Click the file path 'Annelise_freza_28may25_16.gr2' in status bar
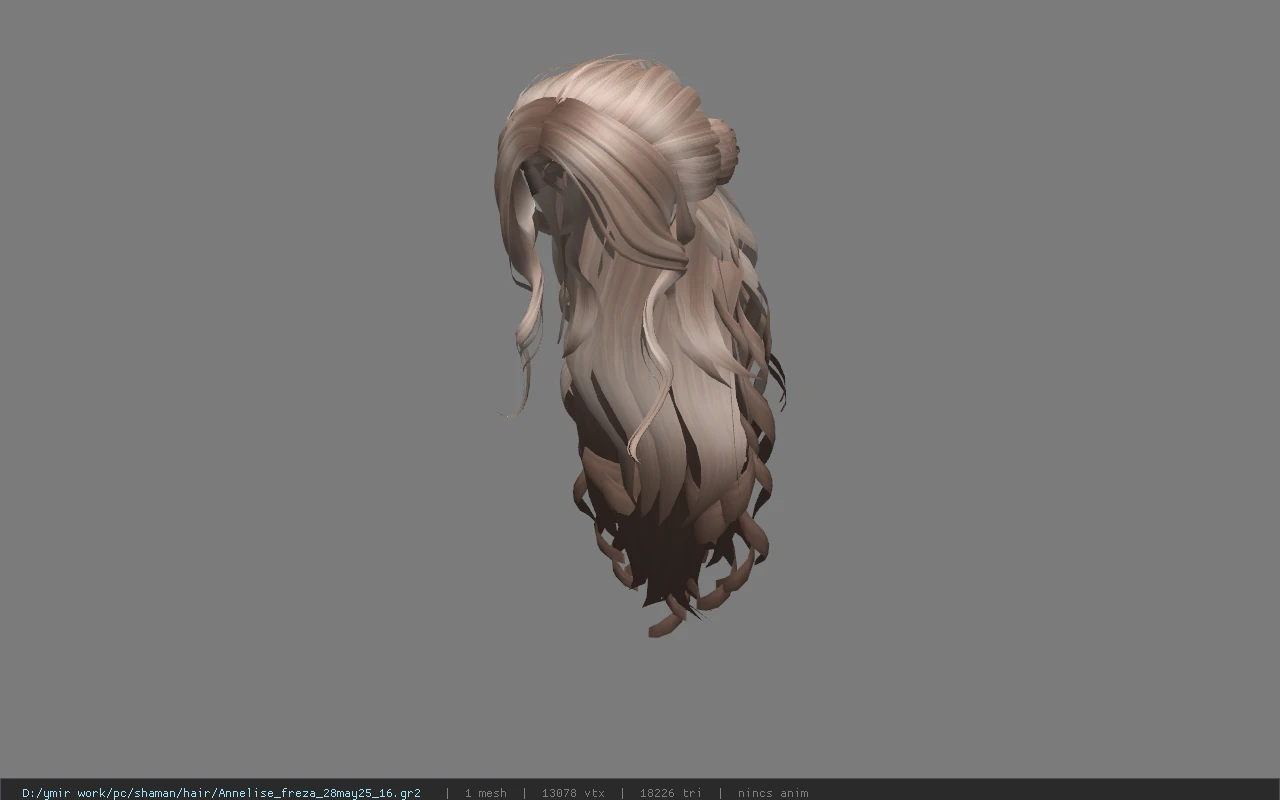Image resolution: width=1280 pixels, height=800 pixels. (221, 793)
